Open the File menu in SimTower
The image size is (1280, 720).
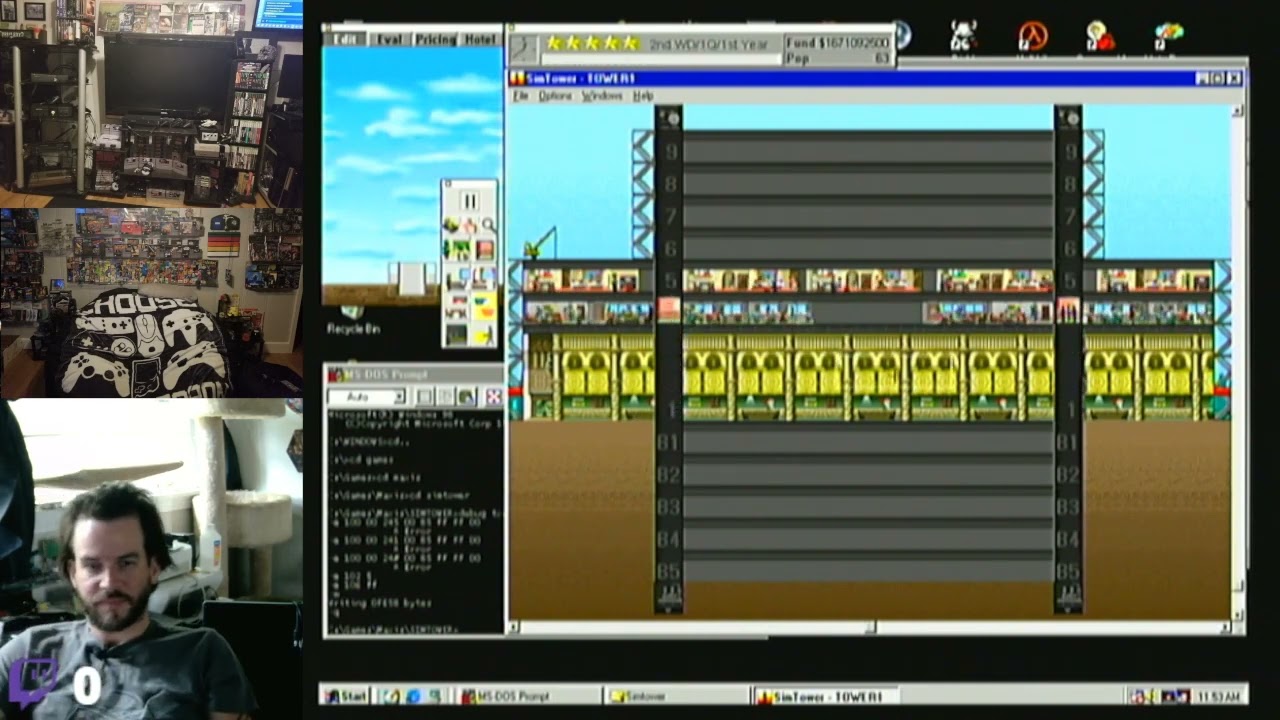coord(521,96)
